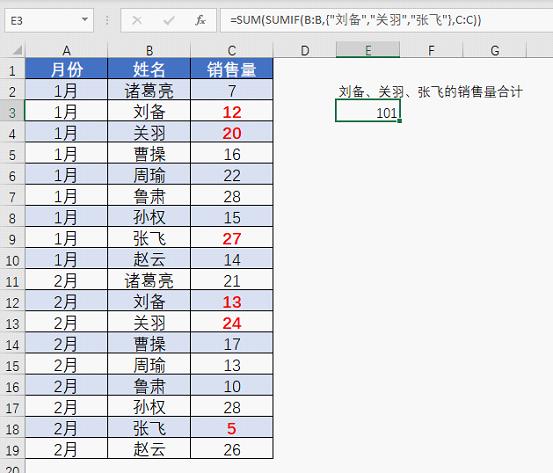Click value 17 in row 14
553x473 pixels.
click(x=232, y=343)
